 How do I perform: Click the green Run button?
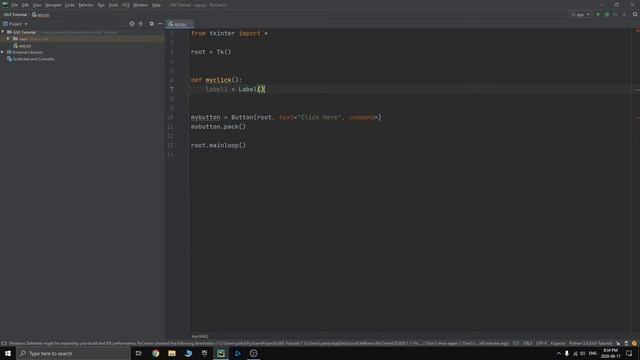pos(598,15)
